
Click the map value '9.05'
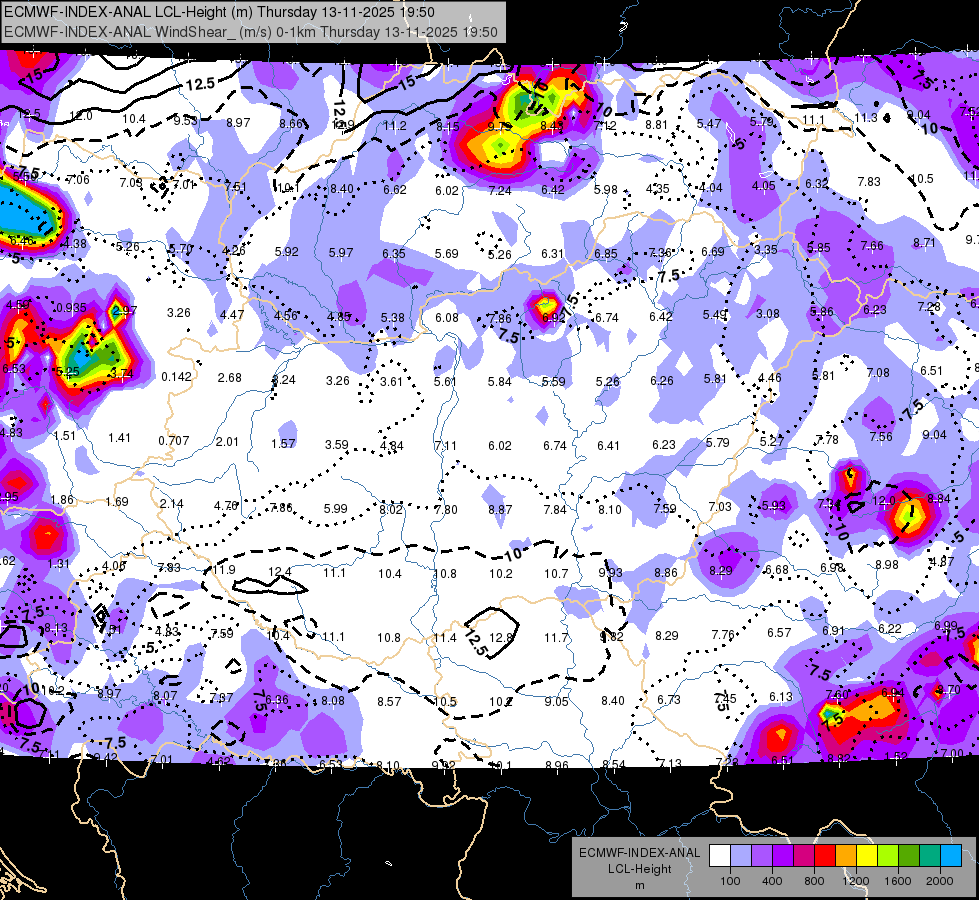click(x=556, y=701)
